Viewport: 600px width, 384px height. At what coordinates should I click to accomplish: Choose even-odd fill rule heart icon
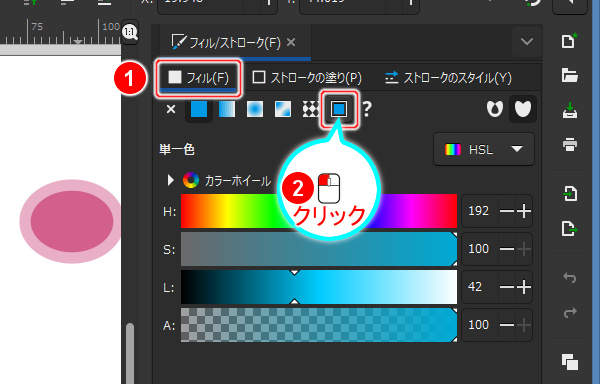495,109
